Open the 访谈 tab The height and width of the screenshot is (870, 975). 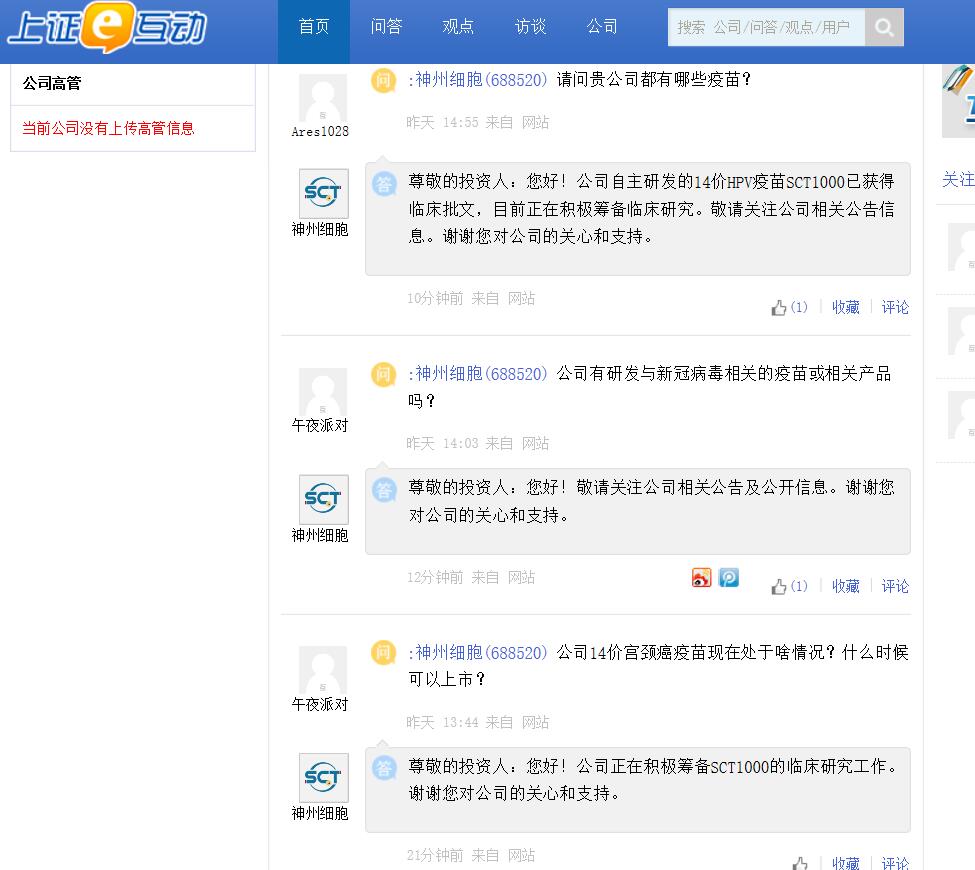[530, 27]
